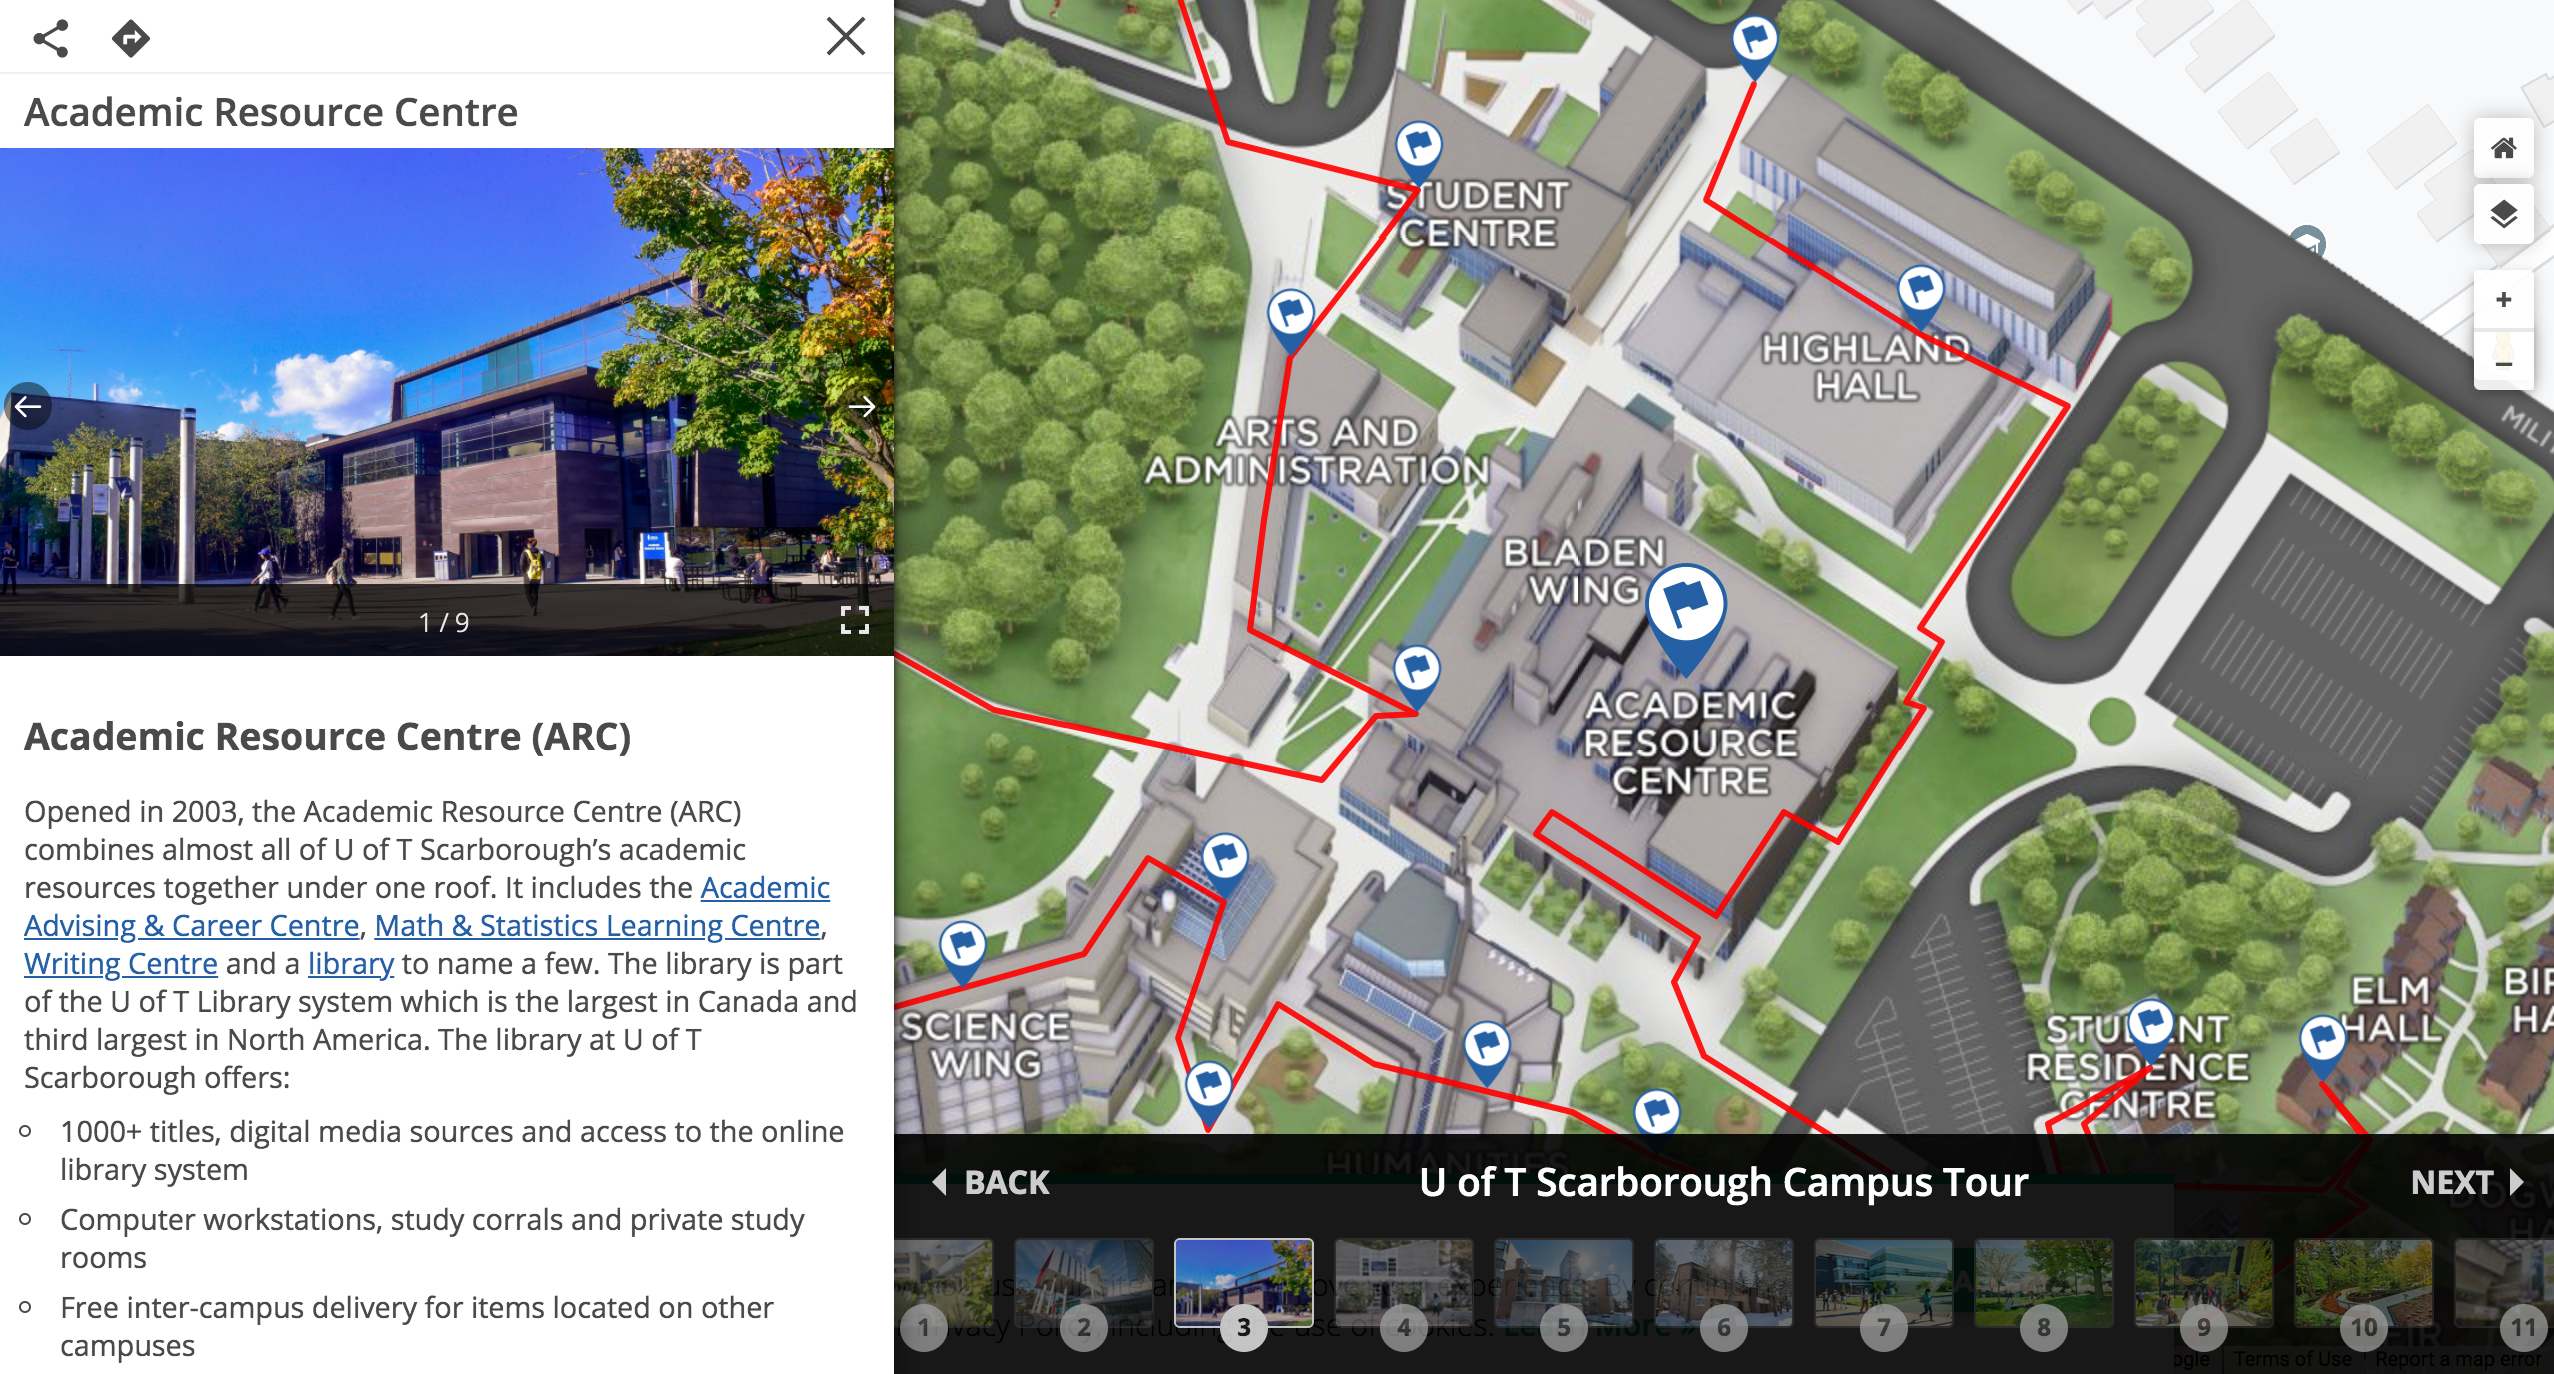Image resolution: width=2554 pixels, height=1374 pixels.
Task: Zoom in the map with plus button
Action: (2503, 299)
